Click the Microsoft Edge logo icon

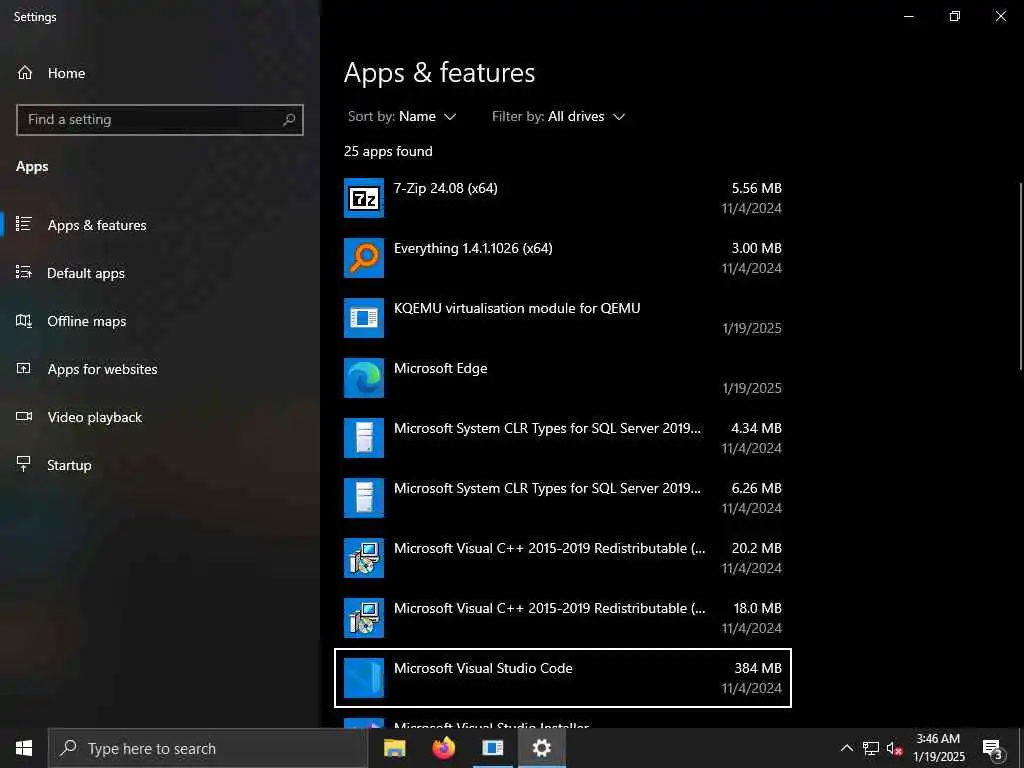pos(364,377)
